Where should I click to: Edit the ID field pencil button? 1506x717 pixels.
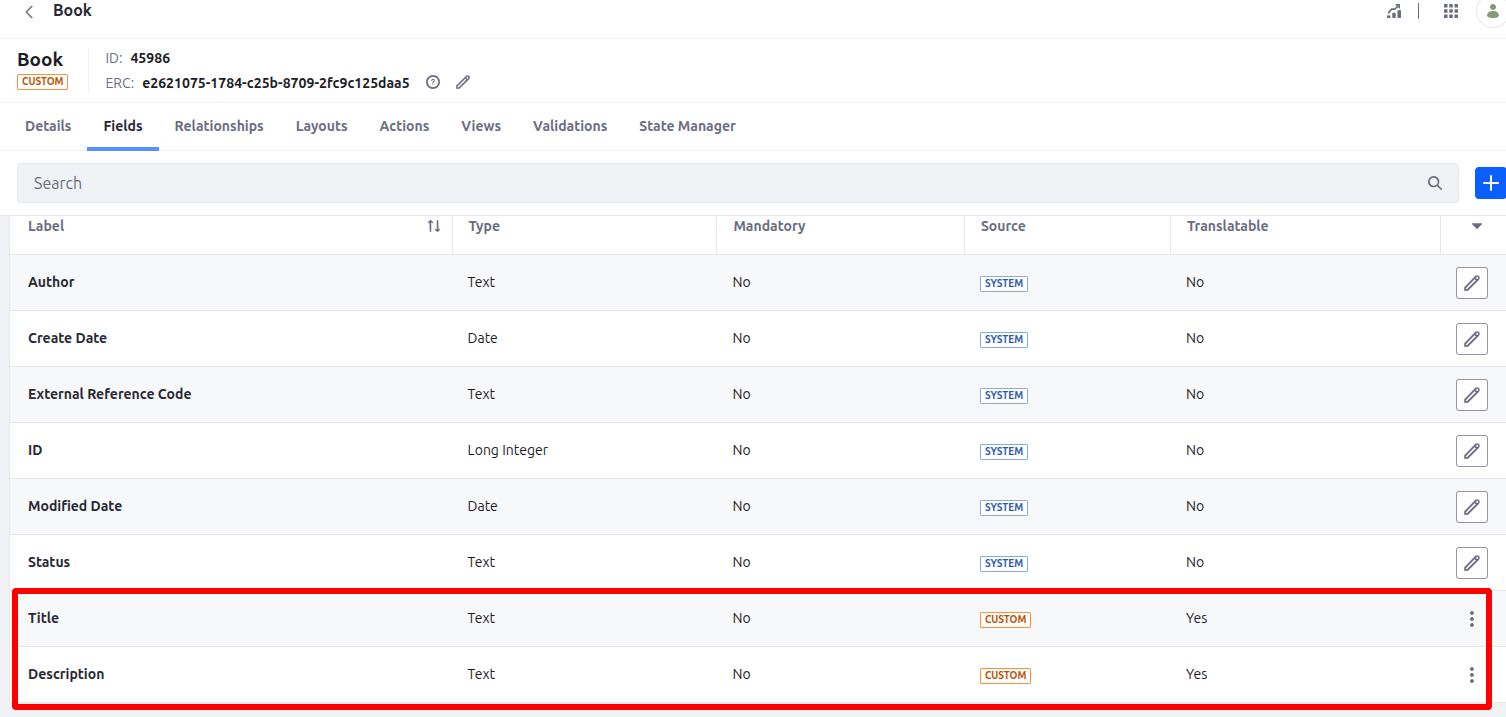point(1471,451)
